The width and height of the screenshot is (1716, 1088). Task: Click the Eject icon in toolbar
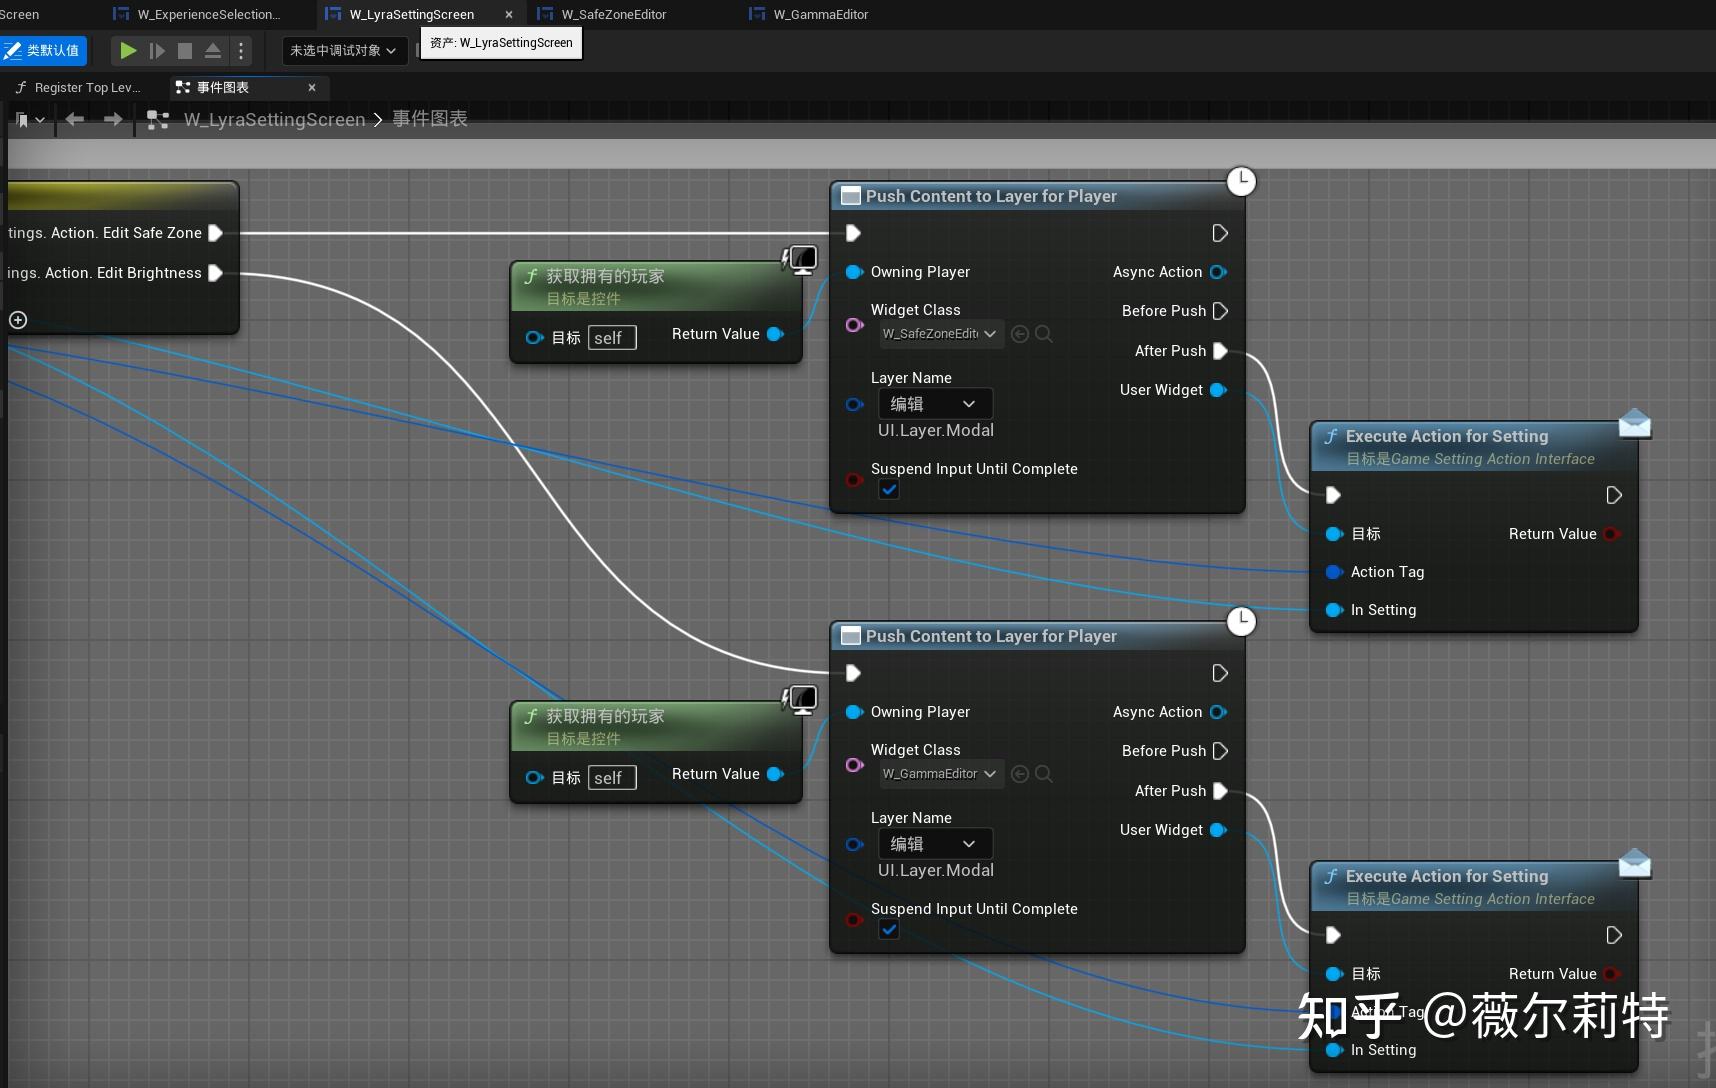pos(213,50)
